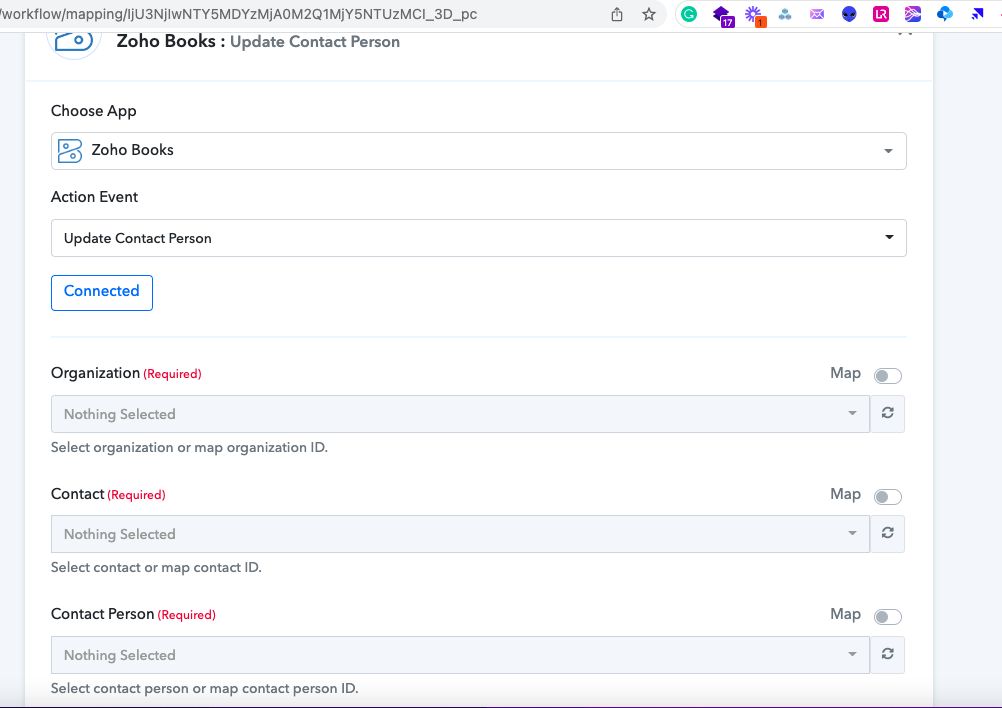Screen dimensions: 1002x708
Task: Click 'Select contact or map contact ID.' text
Action: pos(156,567)
